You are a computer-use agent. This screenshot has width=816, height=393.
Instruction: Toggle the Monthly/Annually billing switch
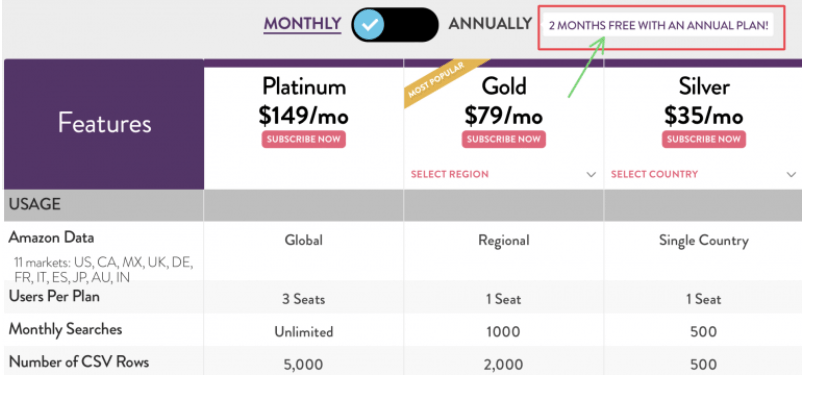pyautogui.click(x=395, y=24)
